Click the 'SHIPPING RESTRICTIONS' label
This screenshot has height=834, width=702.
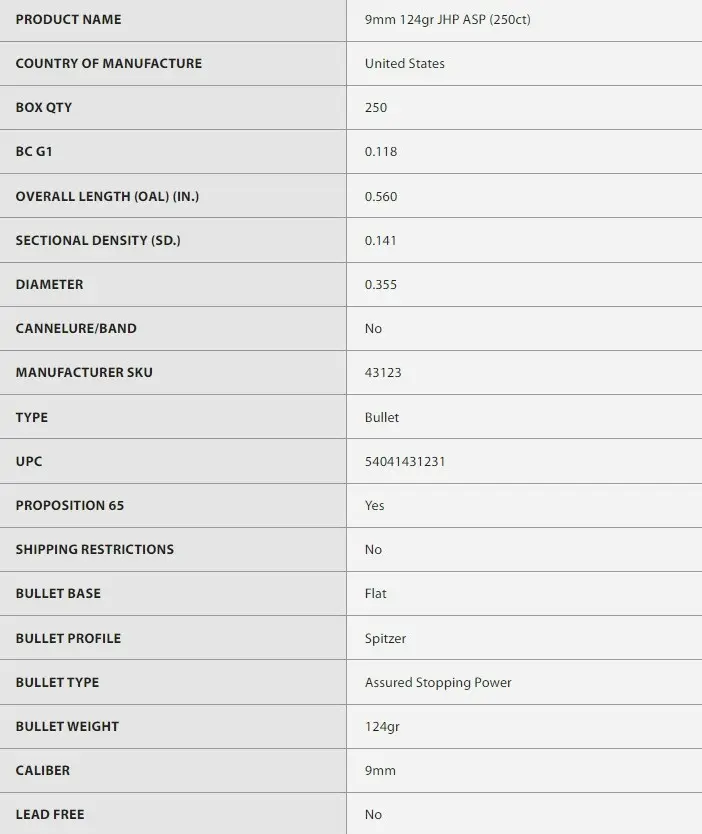(x=95, y=549)
